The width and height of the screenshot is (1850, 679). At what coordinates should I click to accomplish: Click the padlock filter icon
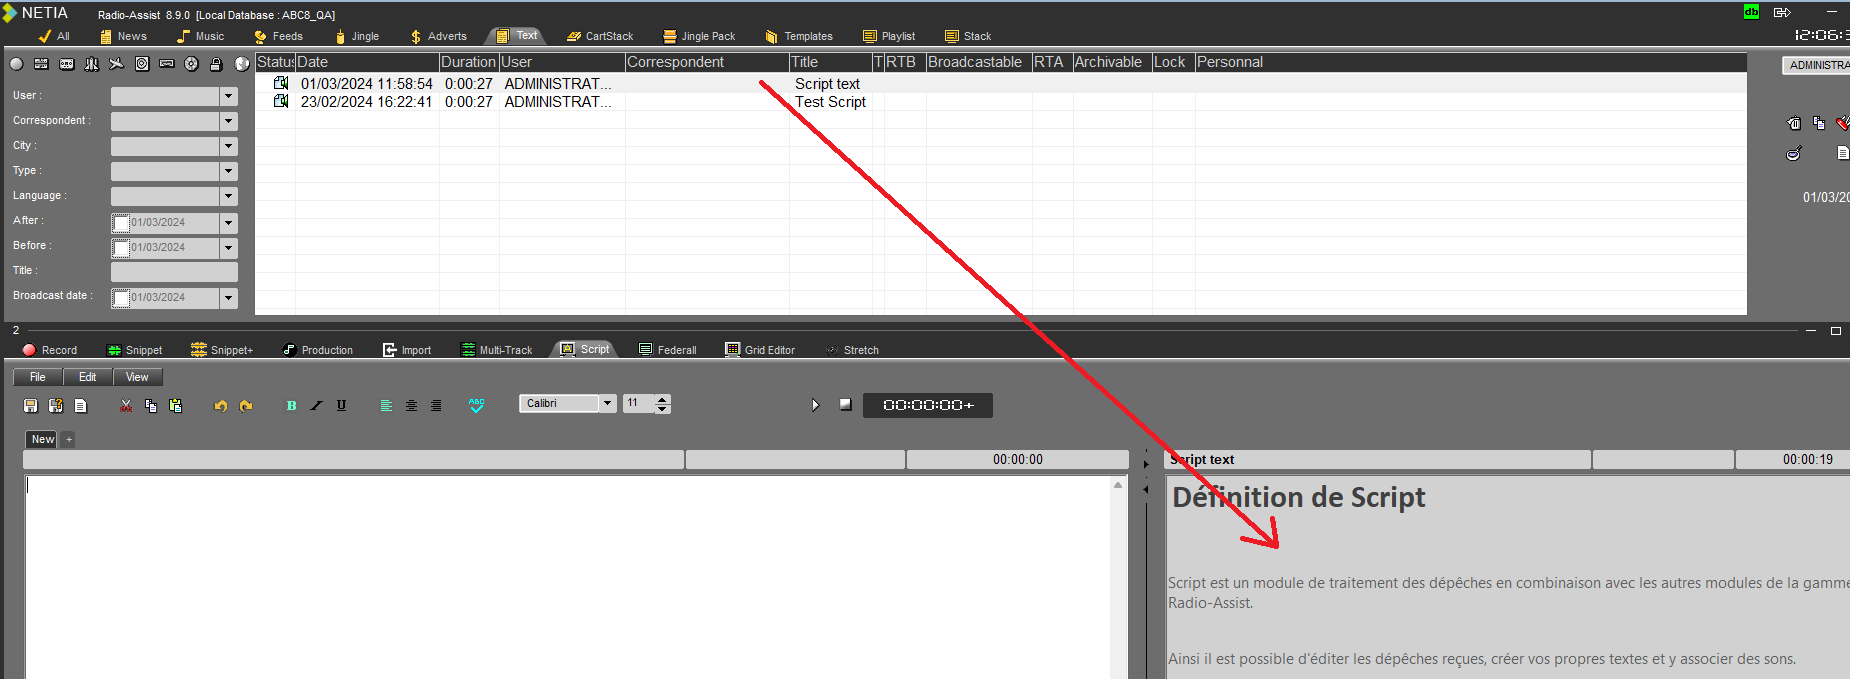tap(216, 64)
